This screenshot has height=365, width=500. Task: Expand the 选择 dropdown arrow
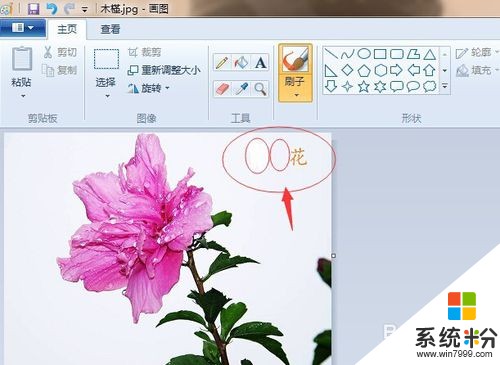click(107, 96)
